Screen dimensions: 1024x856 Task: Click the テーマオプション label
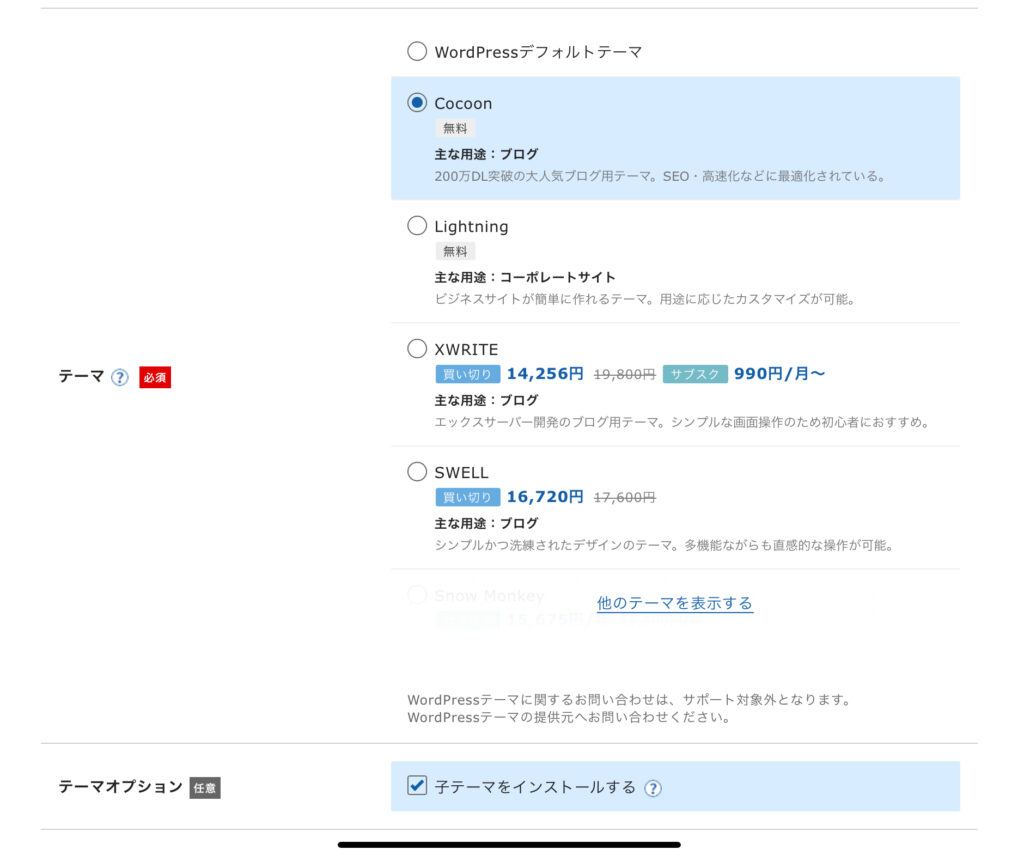[121, 786]
